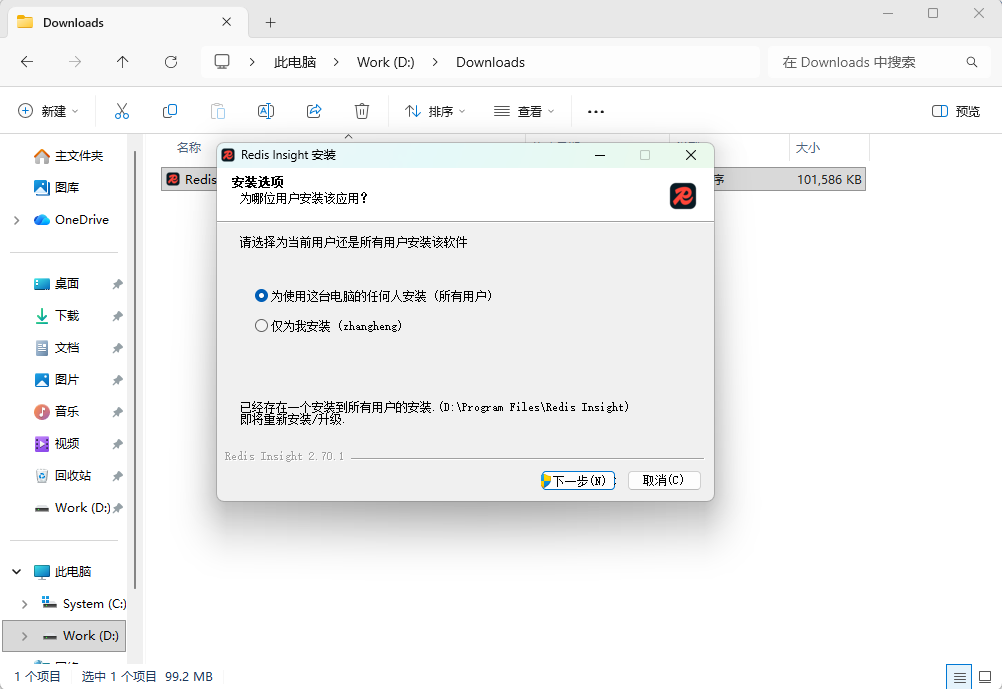Open the 查看 view dropdown
The width and height of the screenshot is (1002, 689).
click(524, 111)
